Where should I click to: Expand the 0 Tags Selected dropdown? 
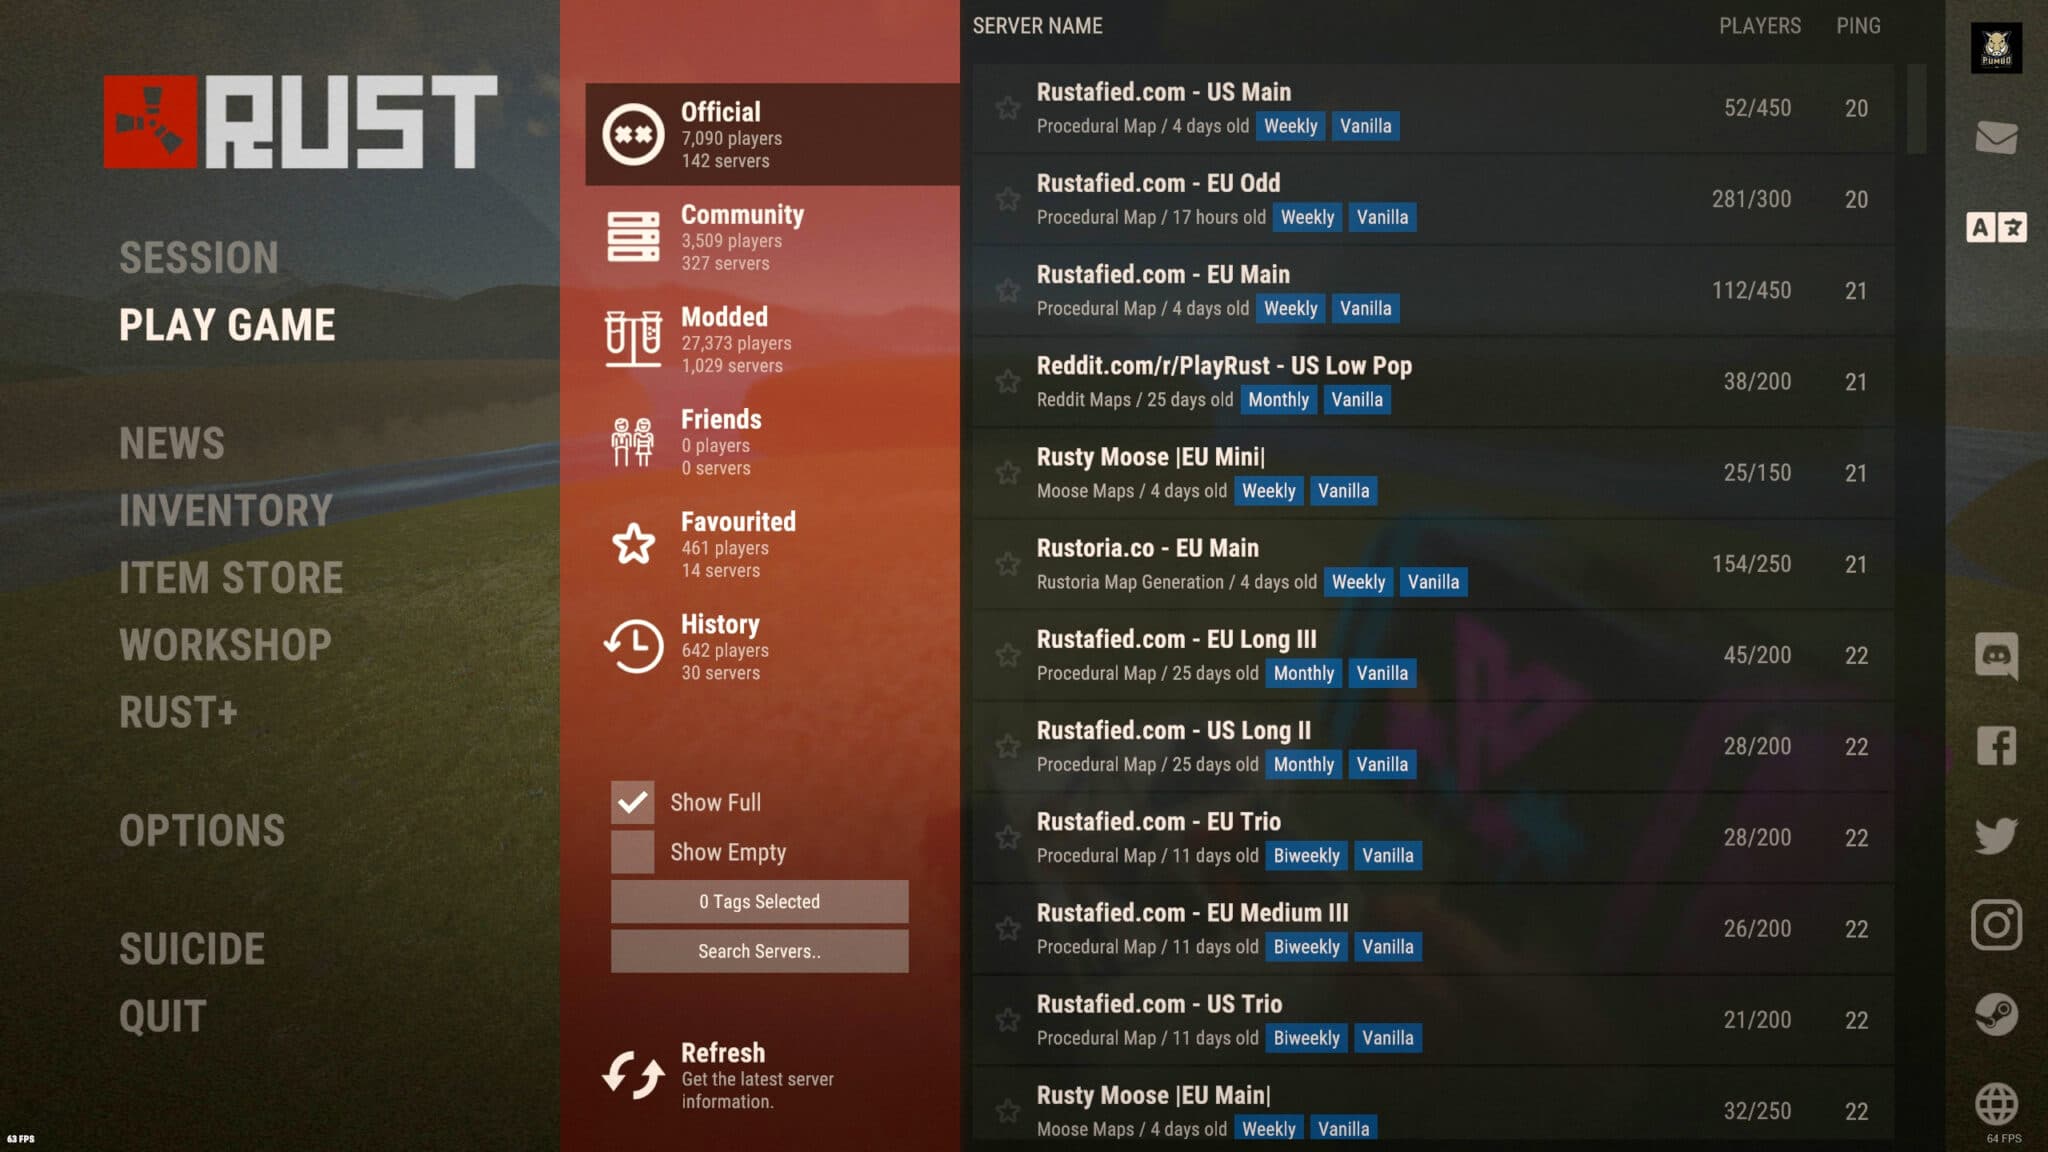tap(760, 900)
